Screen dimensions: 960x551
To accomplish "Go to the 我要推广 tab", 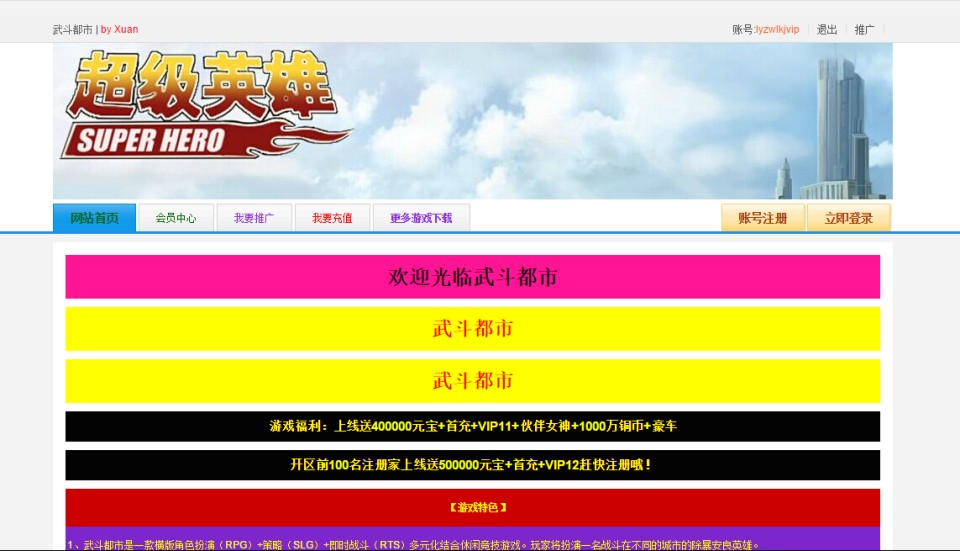I will 254,218.
